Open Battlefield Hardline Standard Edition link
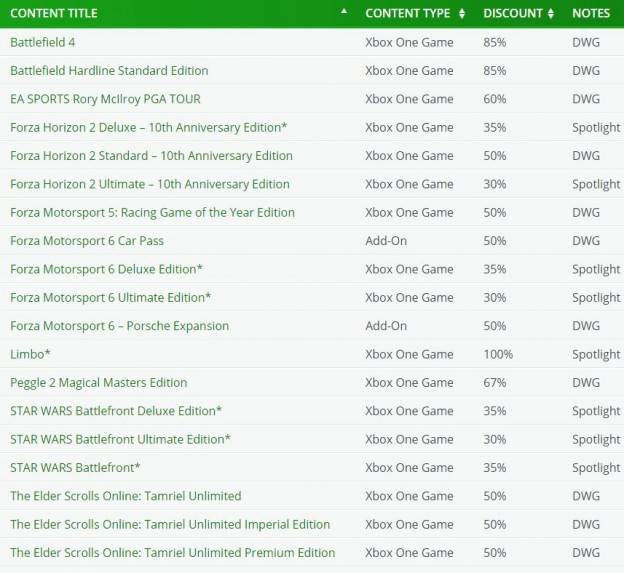This screenshot has width=624, height=573. point(109,70)
